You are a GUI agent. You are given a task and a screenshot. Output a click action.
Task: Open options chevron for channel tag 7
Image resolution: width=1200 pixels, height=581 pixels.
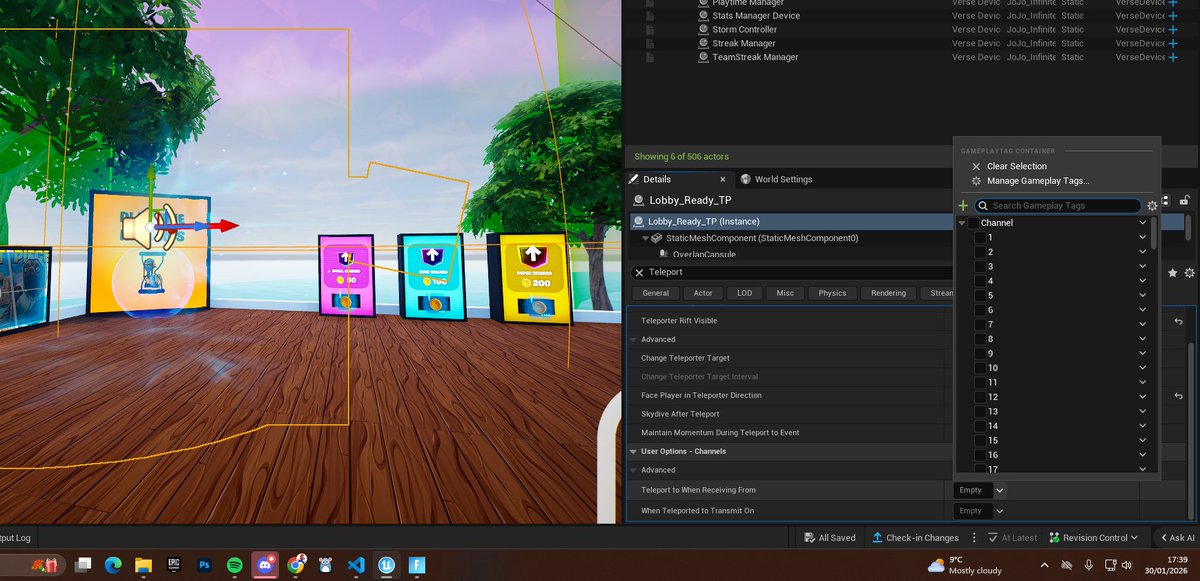point(1143,325)
